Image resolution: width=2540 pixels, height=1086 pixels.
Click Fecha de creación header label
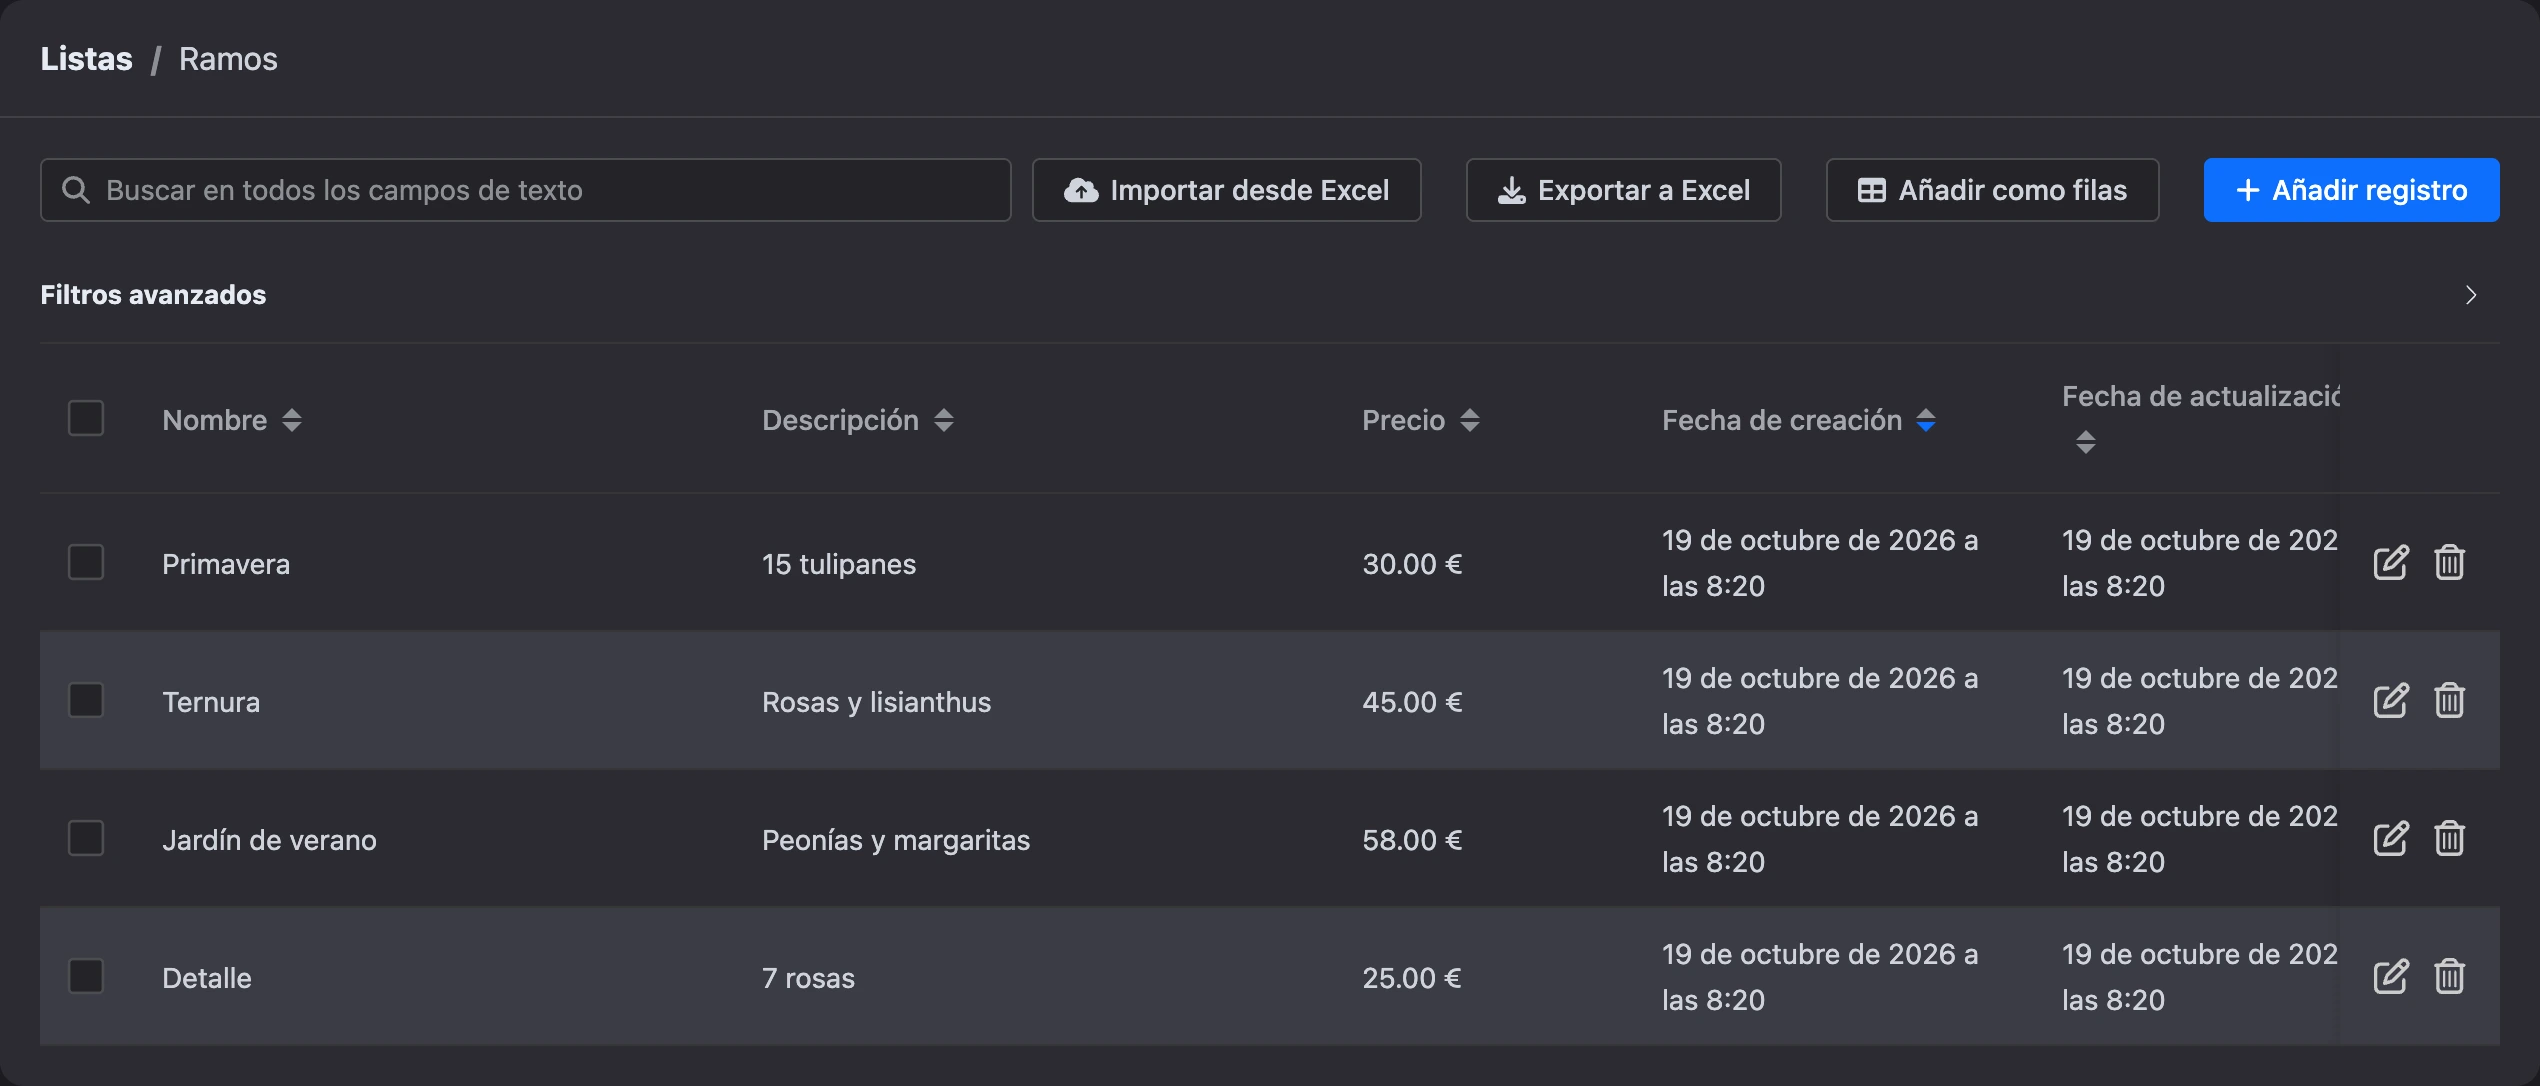tap(1782, 420)
